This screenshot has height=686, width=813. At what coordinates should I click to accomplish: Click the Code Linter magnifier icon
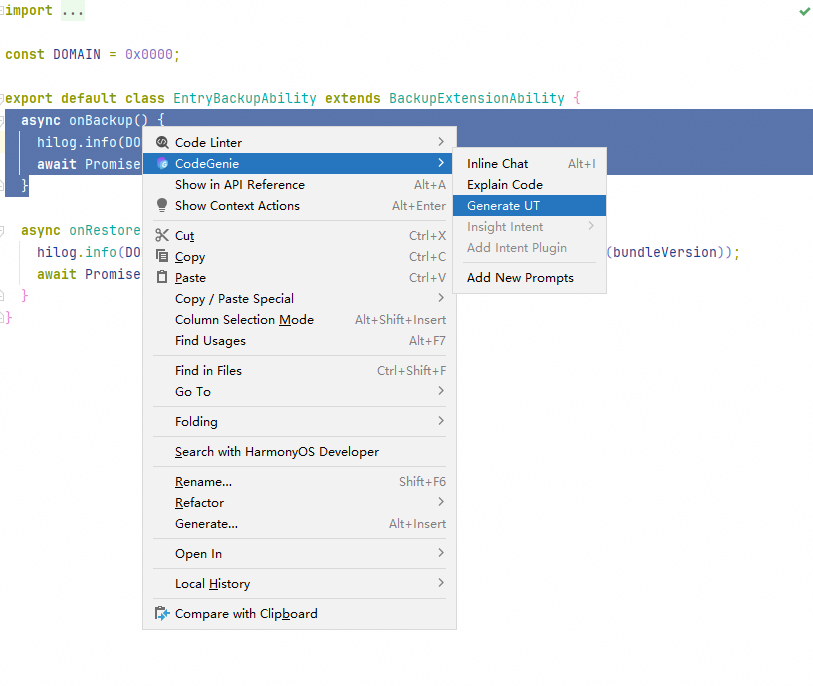tap(162, 143)
